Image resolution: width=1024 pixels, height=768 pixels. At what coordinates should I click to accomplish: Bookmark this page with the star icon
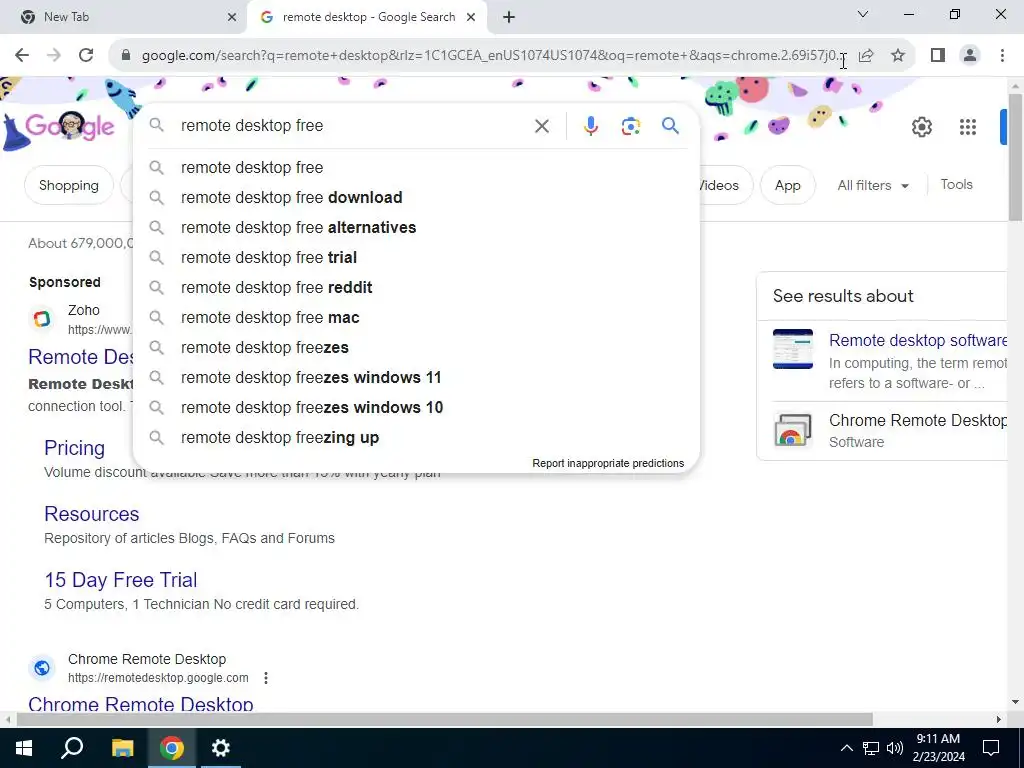(x=898, y=56)
